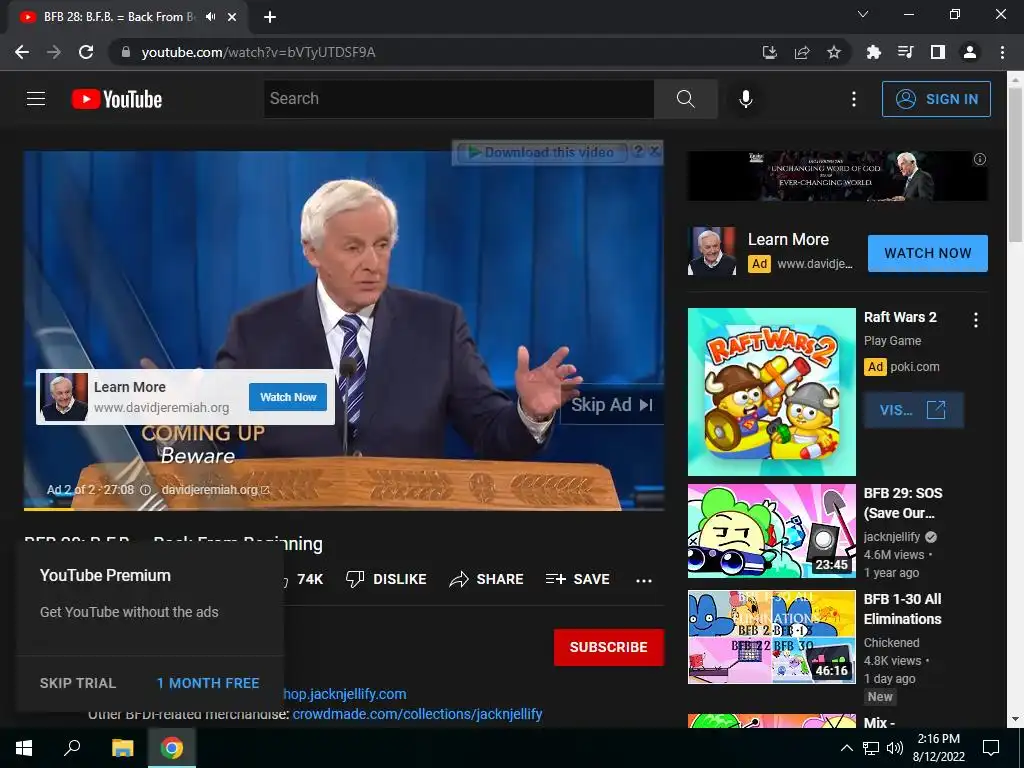Bookmark this tab with star icon
Image resolution: width=1024 pixels, height=768 pixels.
tap(834, 52)
